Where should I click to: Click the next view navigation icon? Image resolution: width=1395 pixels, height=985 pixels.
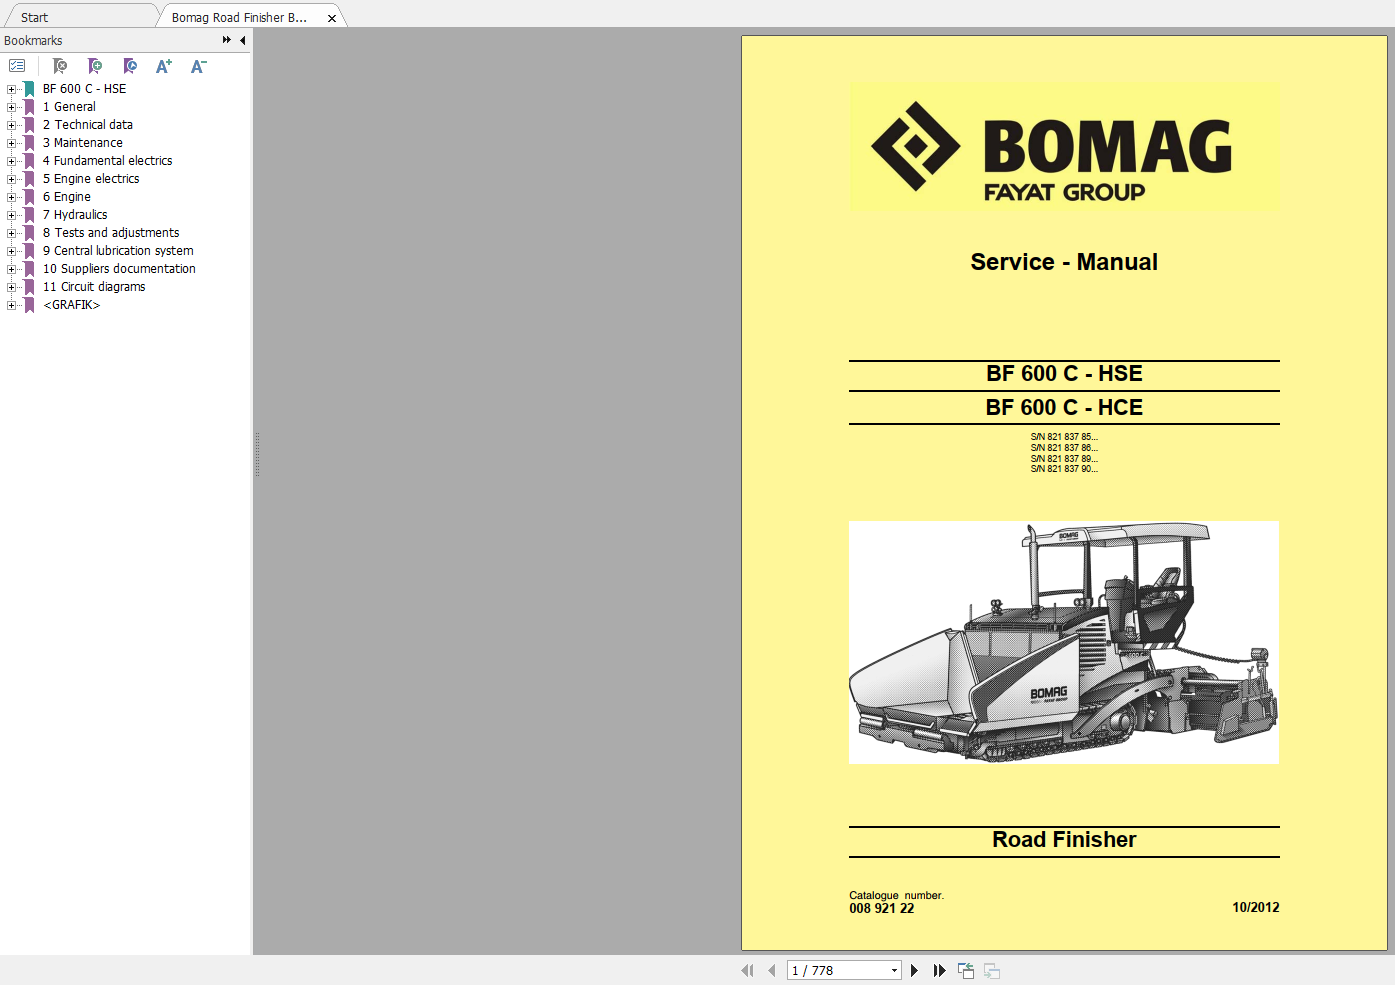992,970
